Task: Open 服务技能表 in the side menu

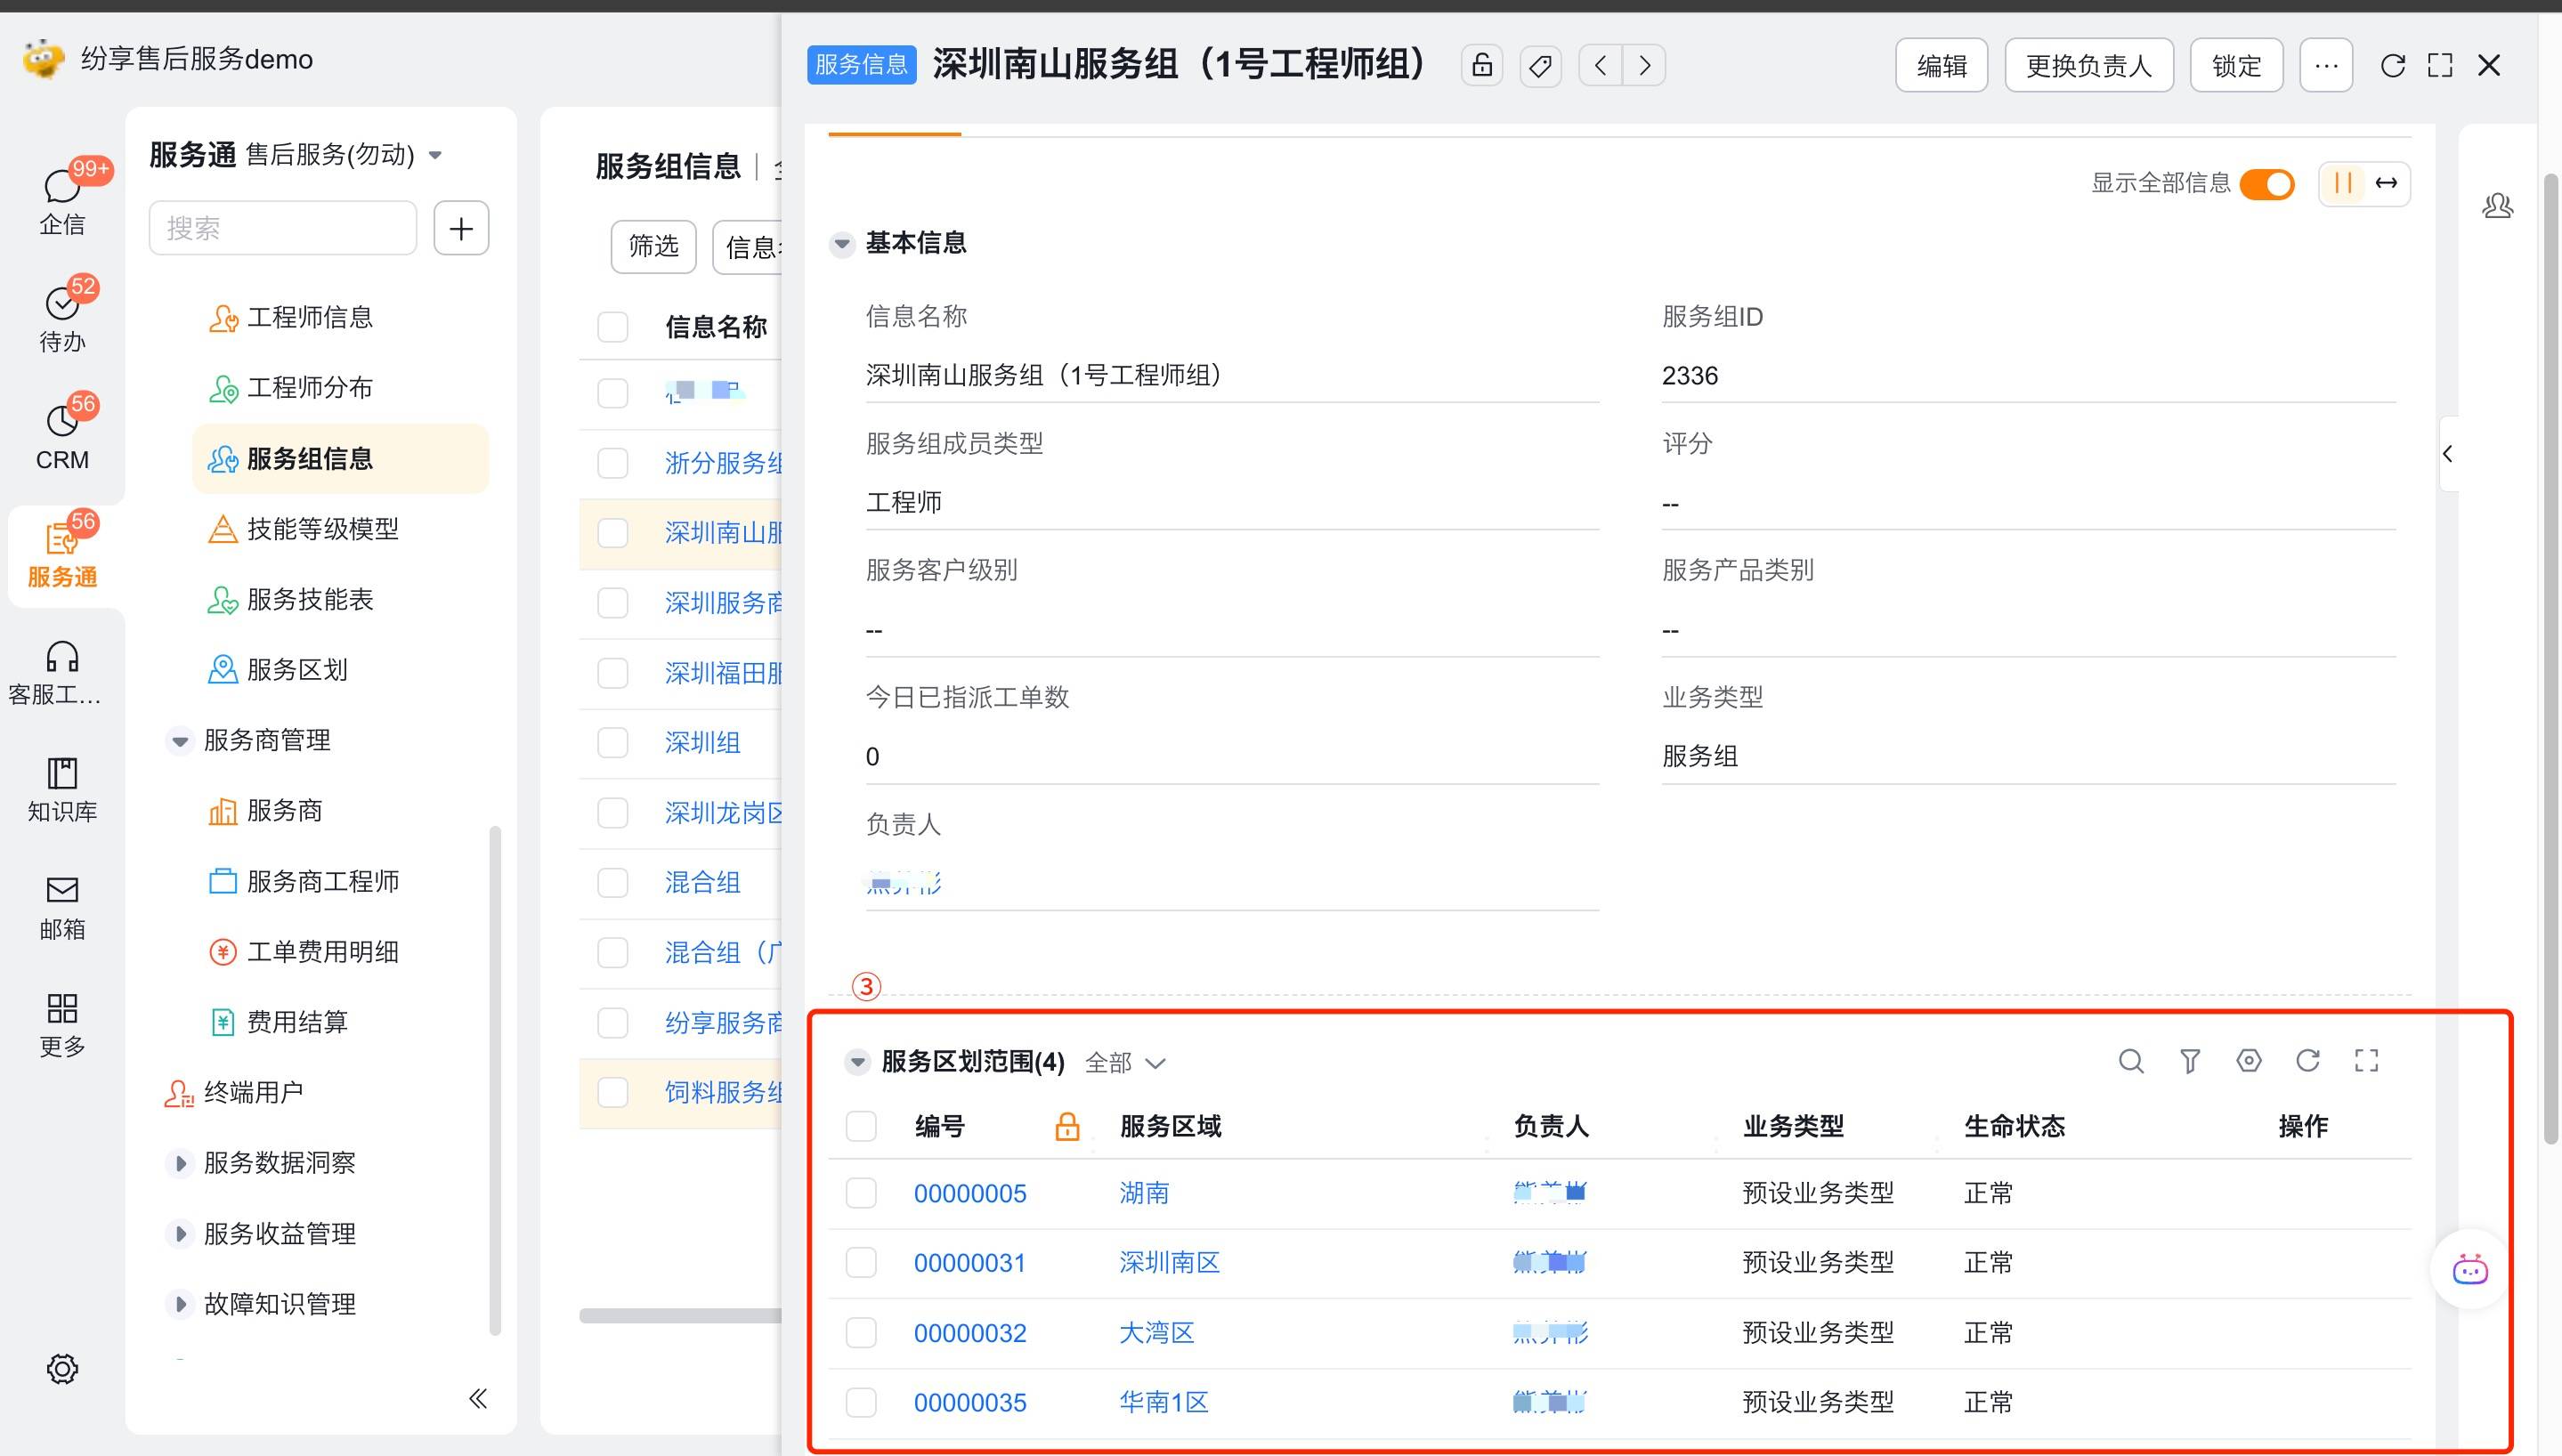Action: click(309, 599)
